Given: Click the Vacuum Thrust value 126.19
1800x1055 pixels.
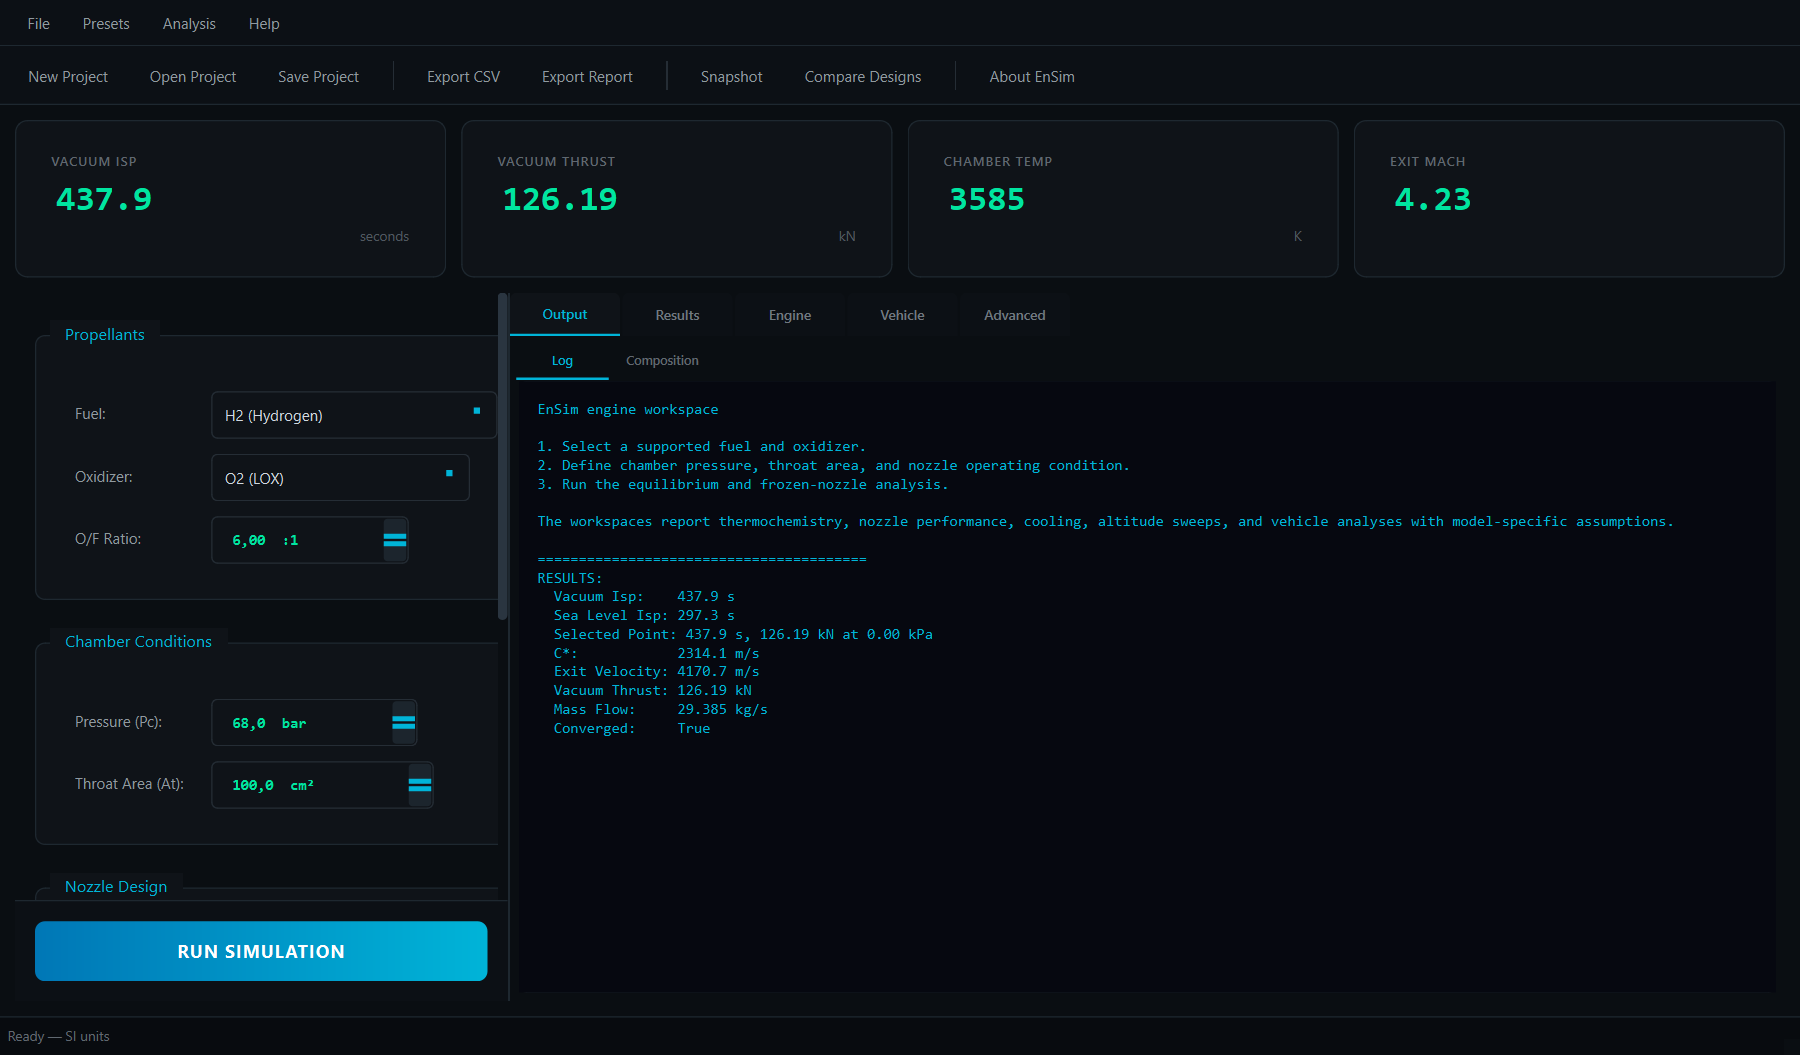Looking at the screenshot, I should [560, 199].
